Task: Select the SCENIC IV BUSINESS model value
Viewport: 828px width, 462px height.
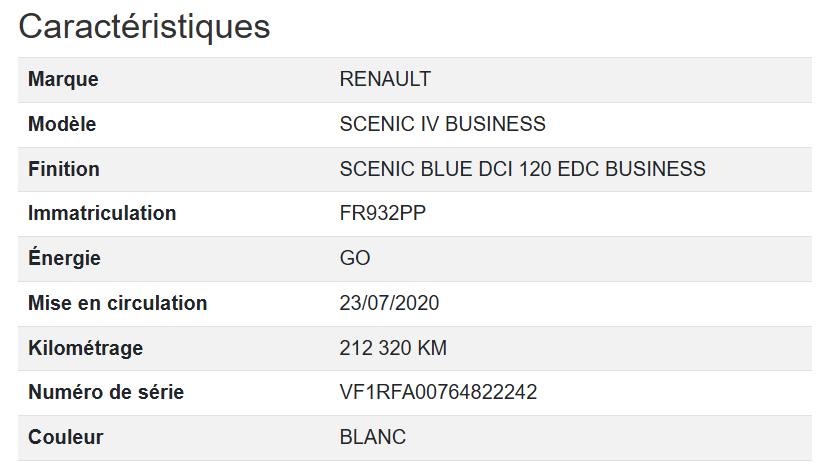Action: 442,125
